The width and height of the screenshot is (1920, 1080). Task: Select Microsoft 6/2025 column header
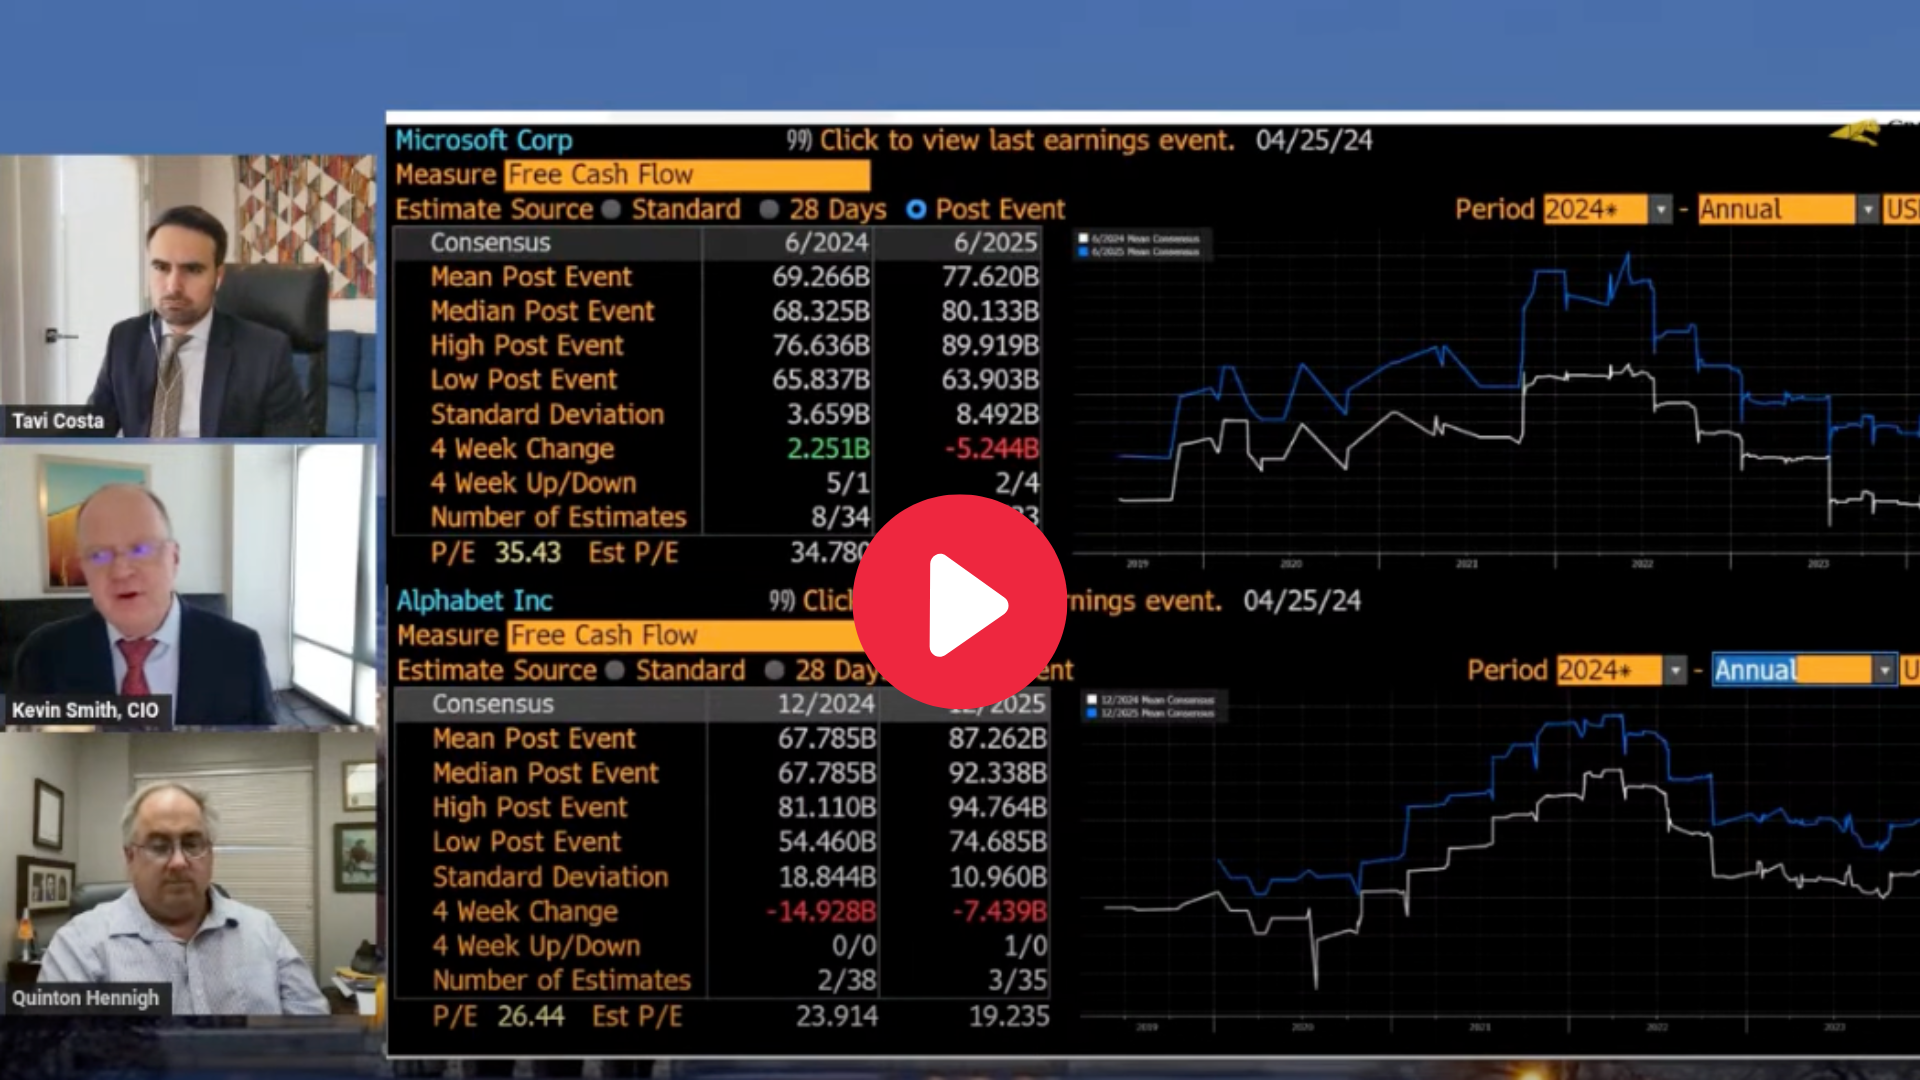[996, 243]
